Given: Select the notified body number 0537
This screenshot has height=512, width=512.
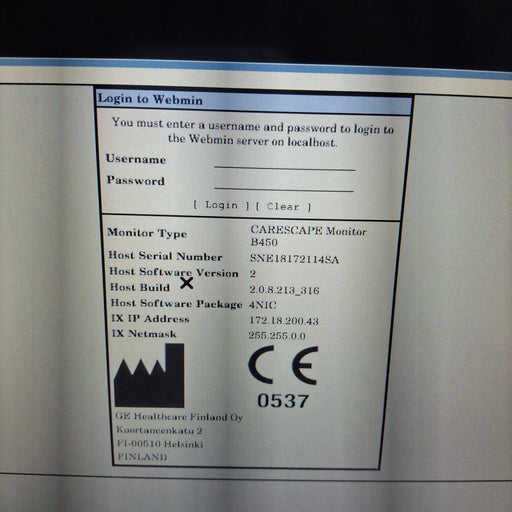Looking at the screenshot, I should [x=283, y=400].
